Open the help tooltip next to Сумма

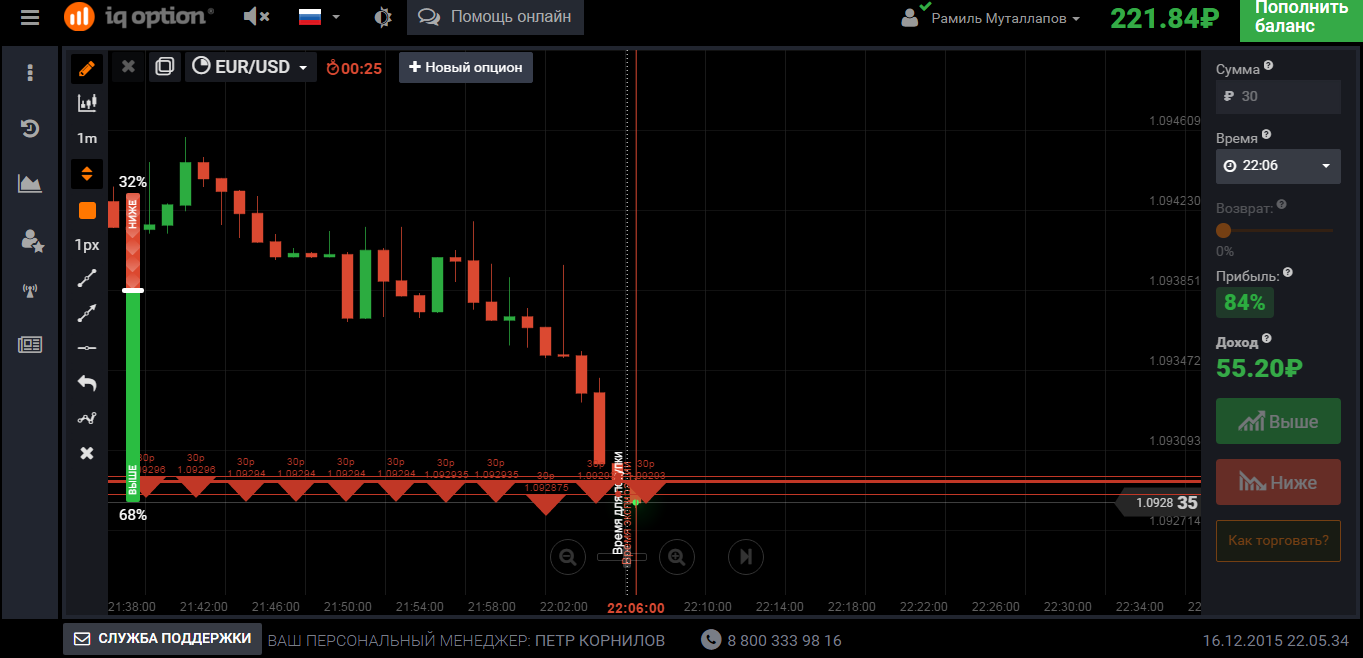point(1269,66)
